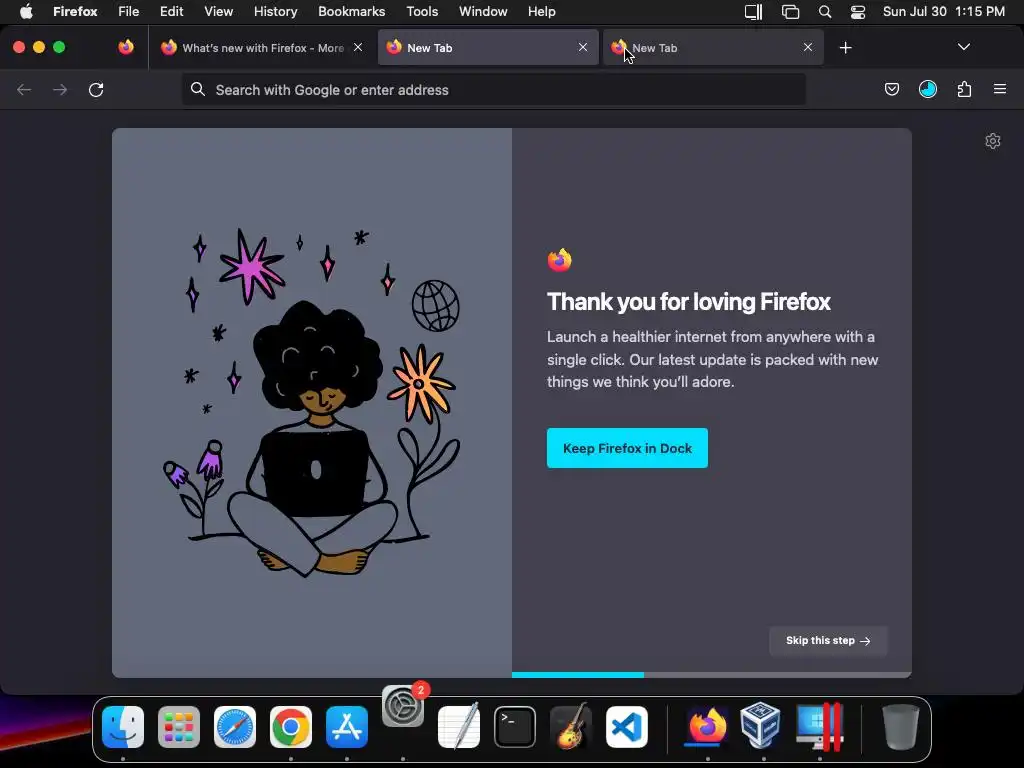The height and width of the screenshot is (768, 1024).
Task: Open the Firefox application menu
Action: point(75,11)
